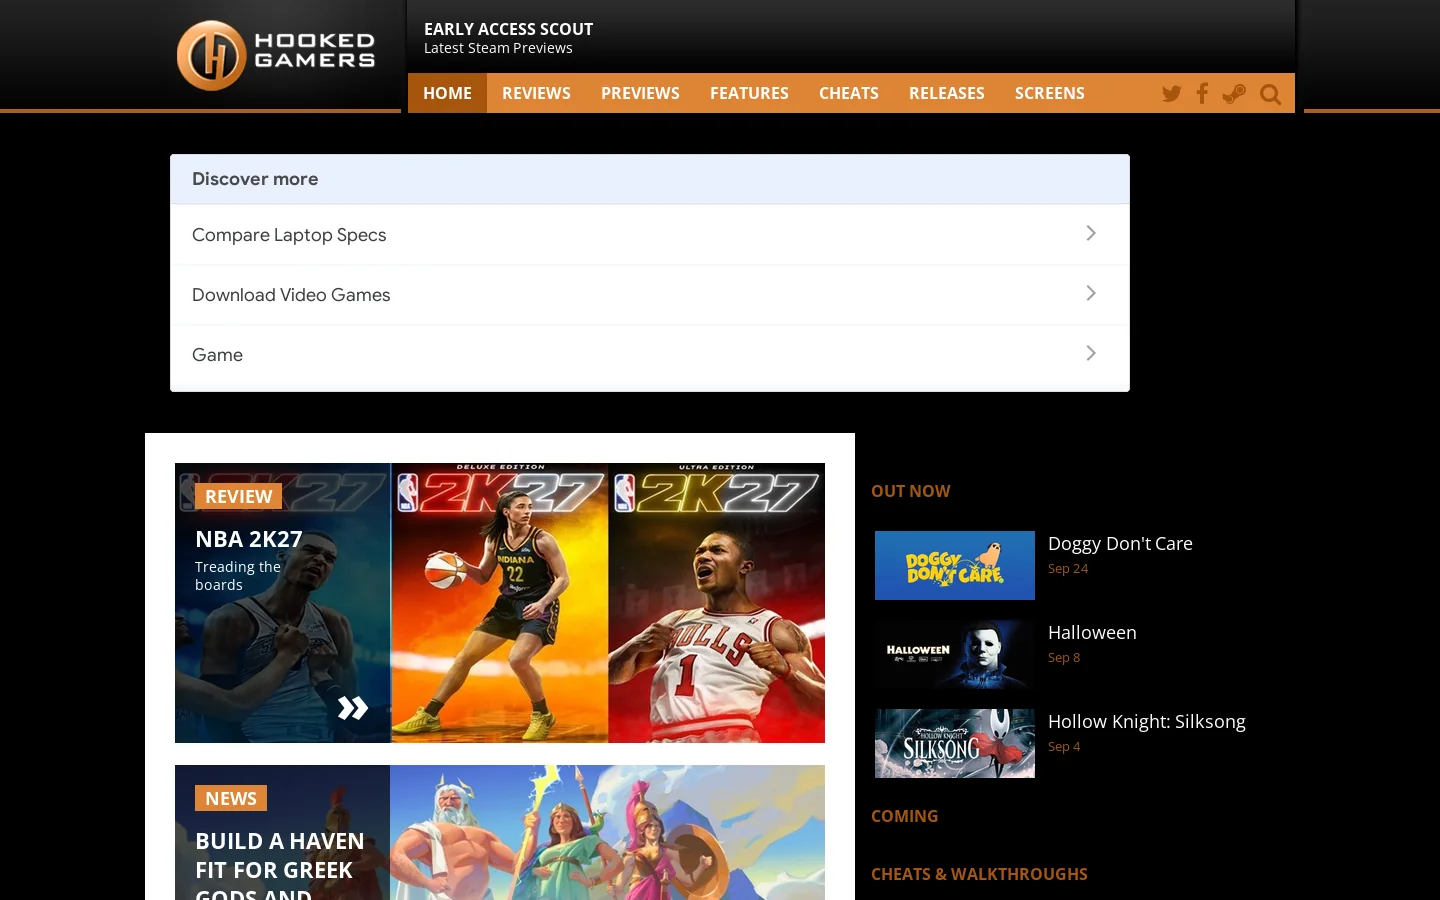Open the Build a Haven news headline
1440x900 pixels.
tap(280, 866)
